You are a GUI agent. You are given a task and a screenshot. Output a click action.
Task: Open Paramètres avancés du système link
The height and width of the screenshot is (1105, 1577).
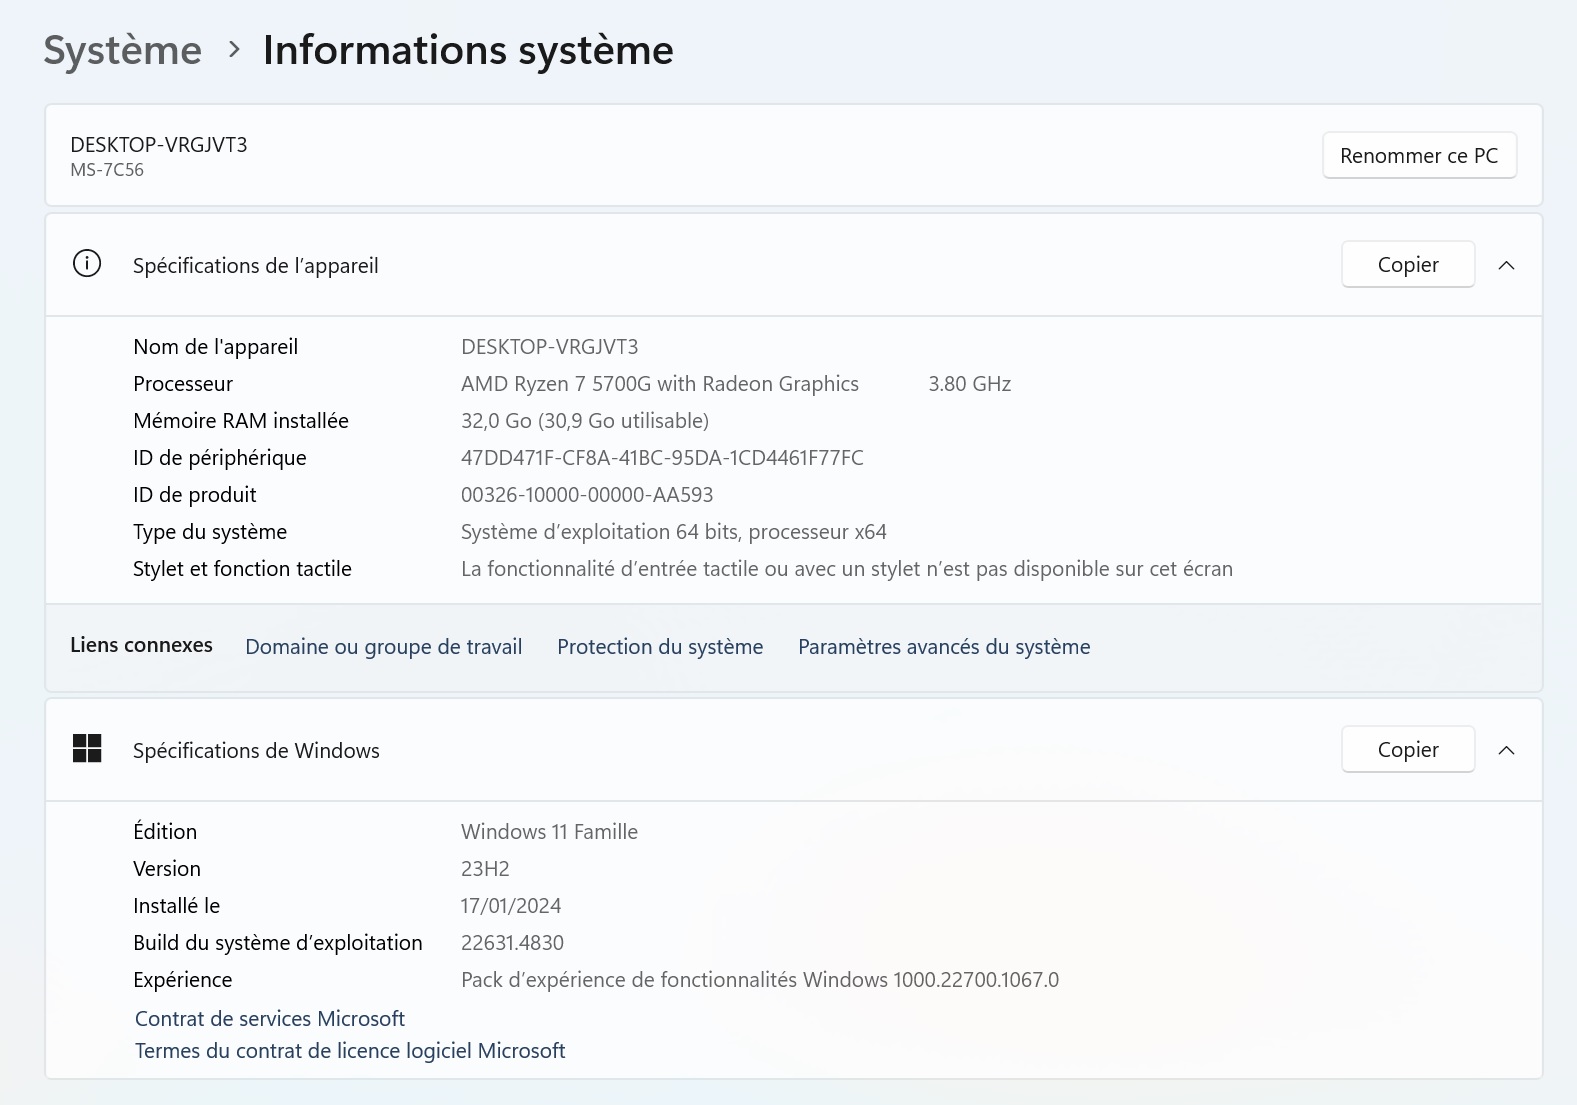pos(944,647)
